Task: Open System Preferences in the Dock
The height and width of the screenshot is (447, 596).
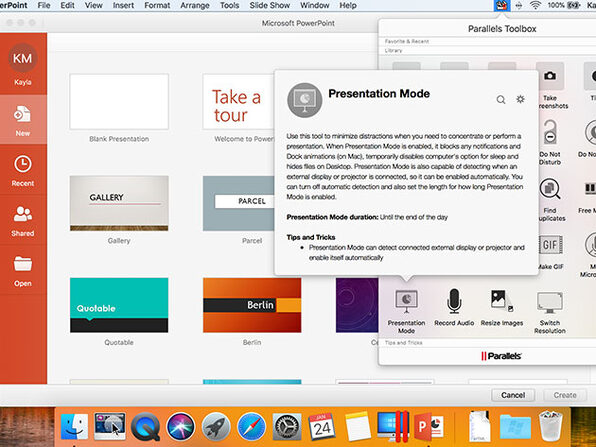Action: [287, 427]
